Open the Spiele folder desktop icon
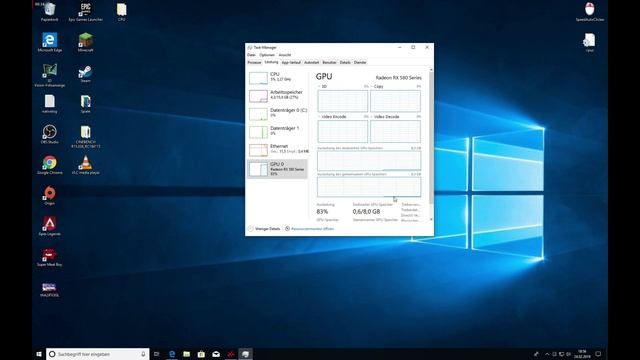This screenshot has width=640, height=360. 85,104
